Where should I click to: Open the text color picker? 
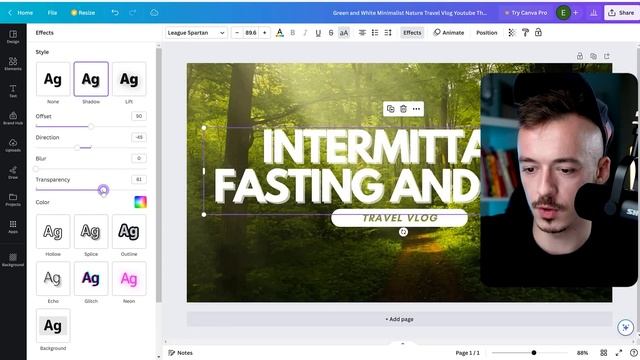pyautogui.click(x=280, y=33)
